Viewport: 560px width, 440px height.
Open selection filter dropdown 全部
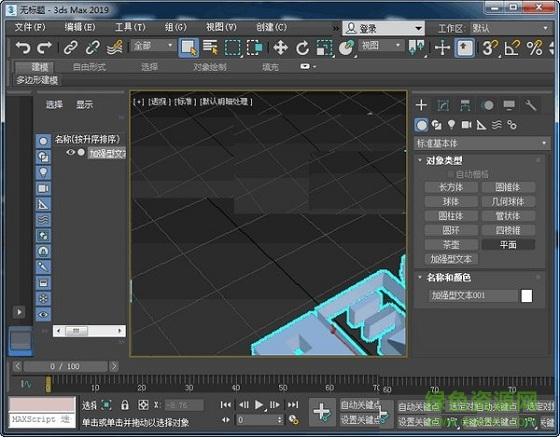(152, 45)
